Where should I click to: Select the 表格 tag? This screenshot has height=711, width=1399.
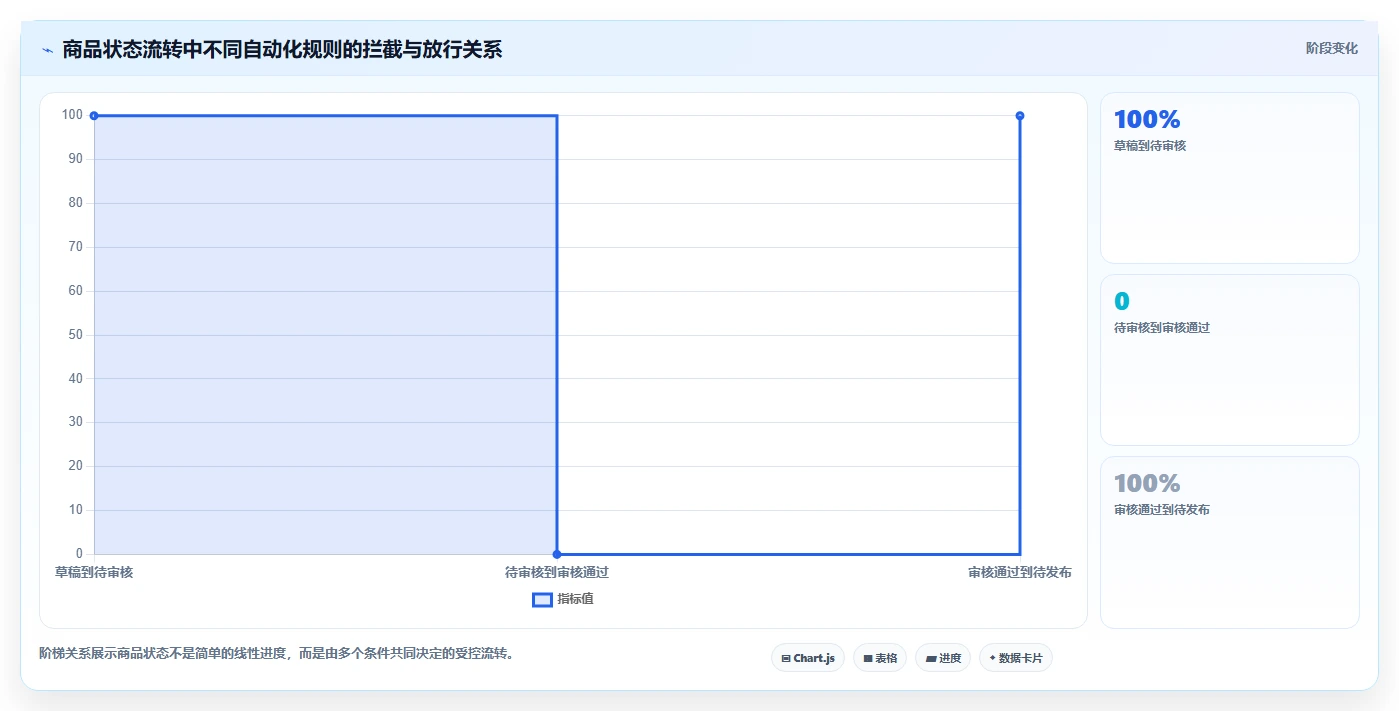(880, 658)
